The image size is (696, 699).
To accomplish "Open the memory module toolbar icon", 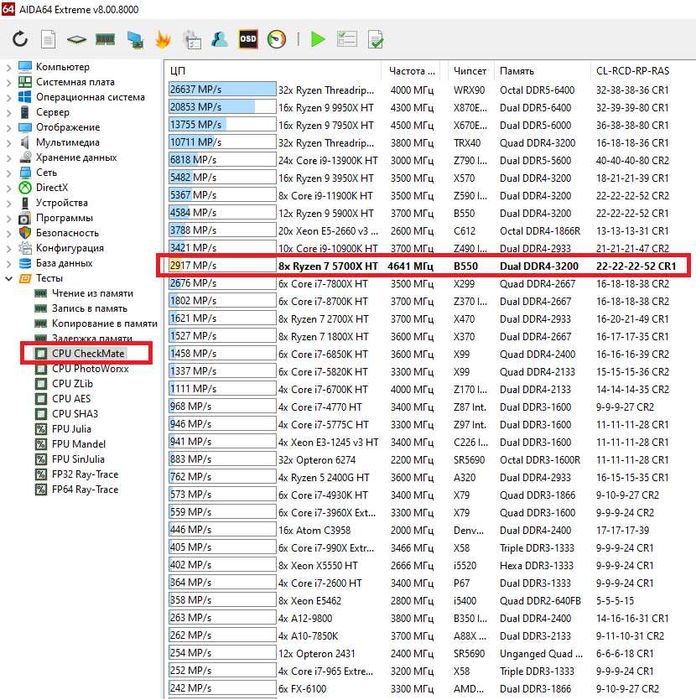I will (105, 40).
